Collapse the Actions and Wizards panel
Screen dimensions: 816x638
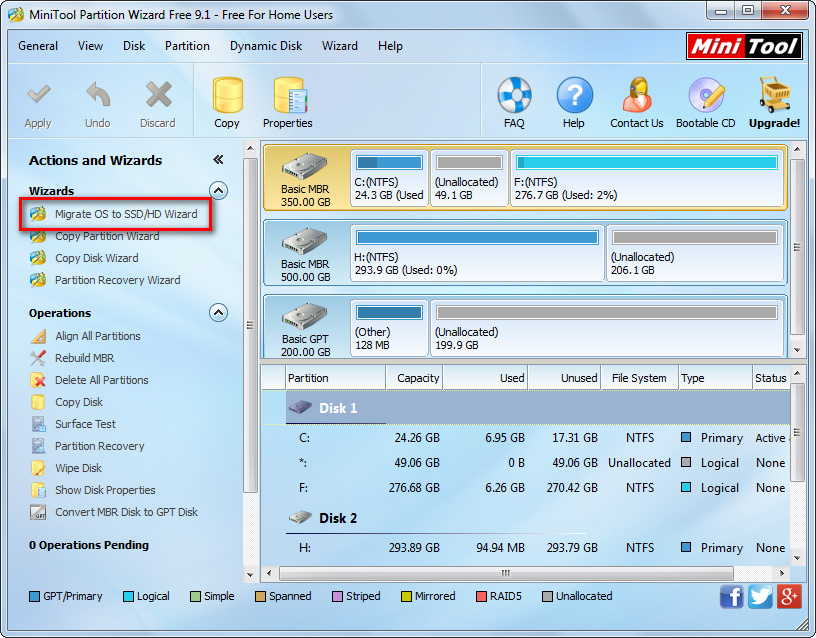(x=218, y=160)
